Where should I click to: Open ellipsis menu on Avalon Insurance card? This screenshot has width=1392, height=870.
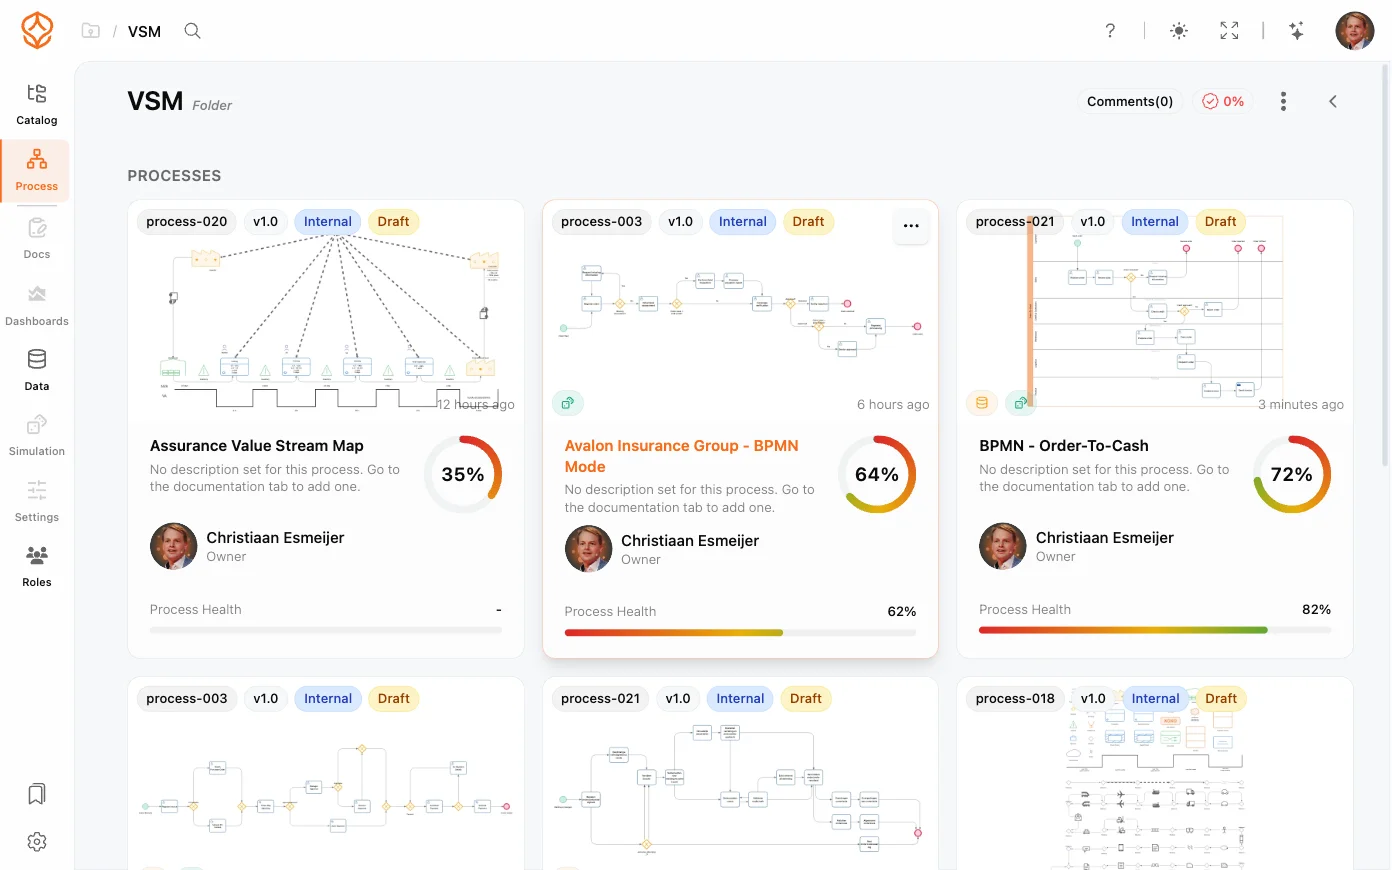911,226
